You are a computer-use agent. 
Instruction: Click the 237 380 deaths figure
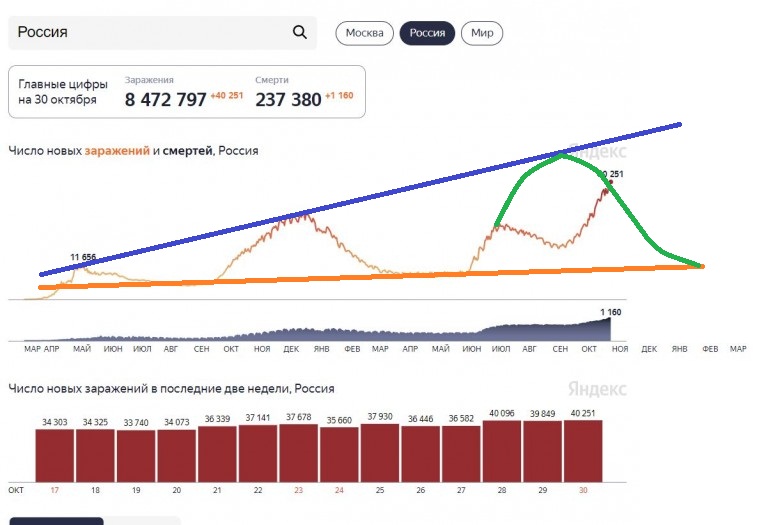click(288, 100)
